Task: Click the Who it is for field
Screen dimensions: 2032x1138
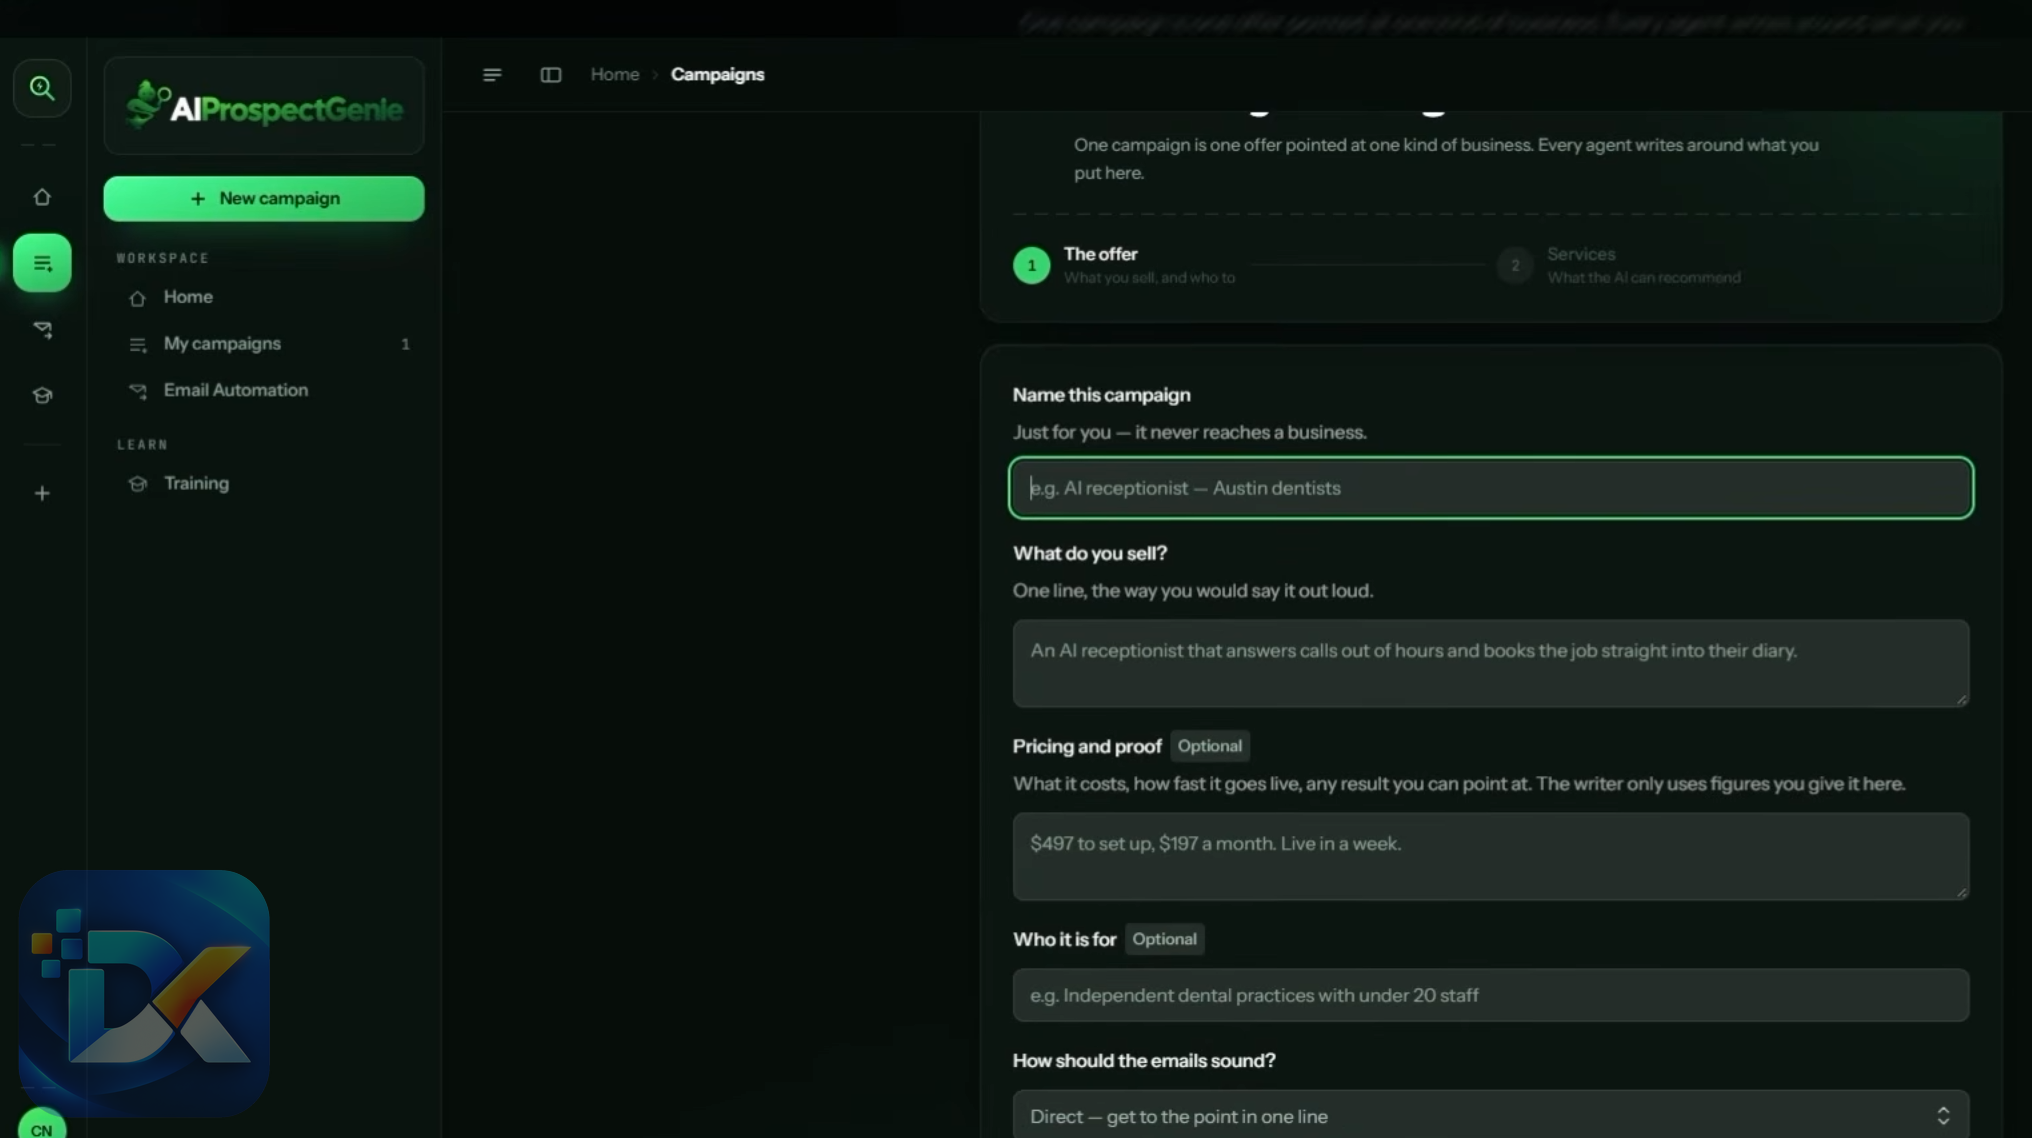Action: click(x=1491, y=995)
